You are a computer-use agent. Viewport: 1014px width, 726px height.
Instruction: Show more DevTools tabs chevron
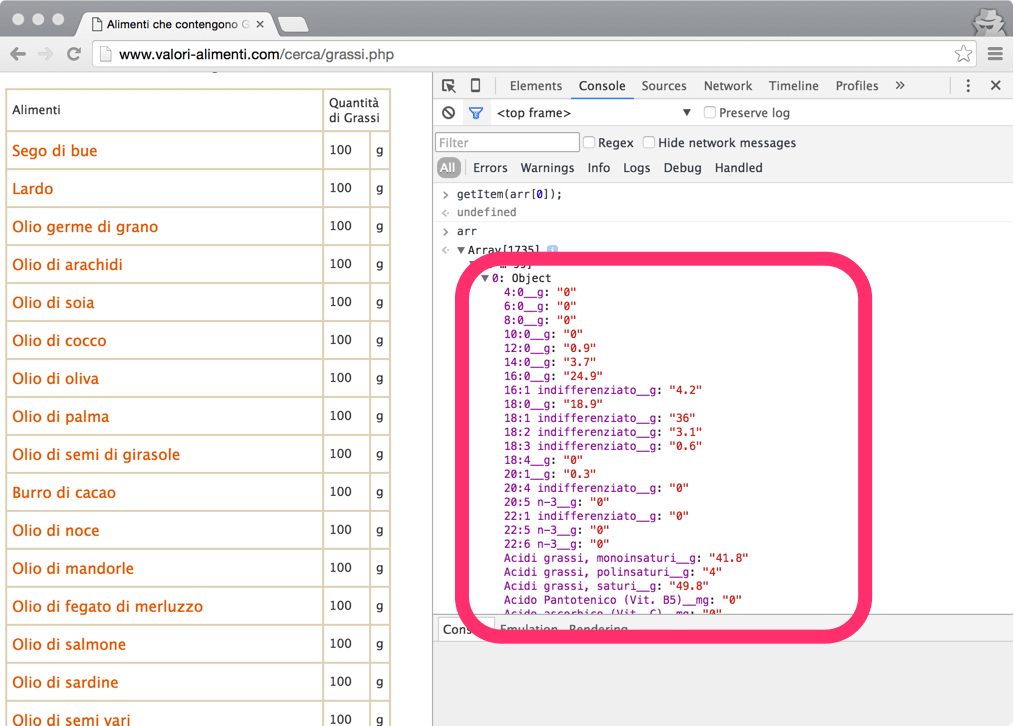pos(900,86)
